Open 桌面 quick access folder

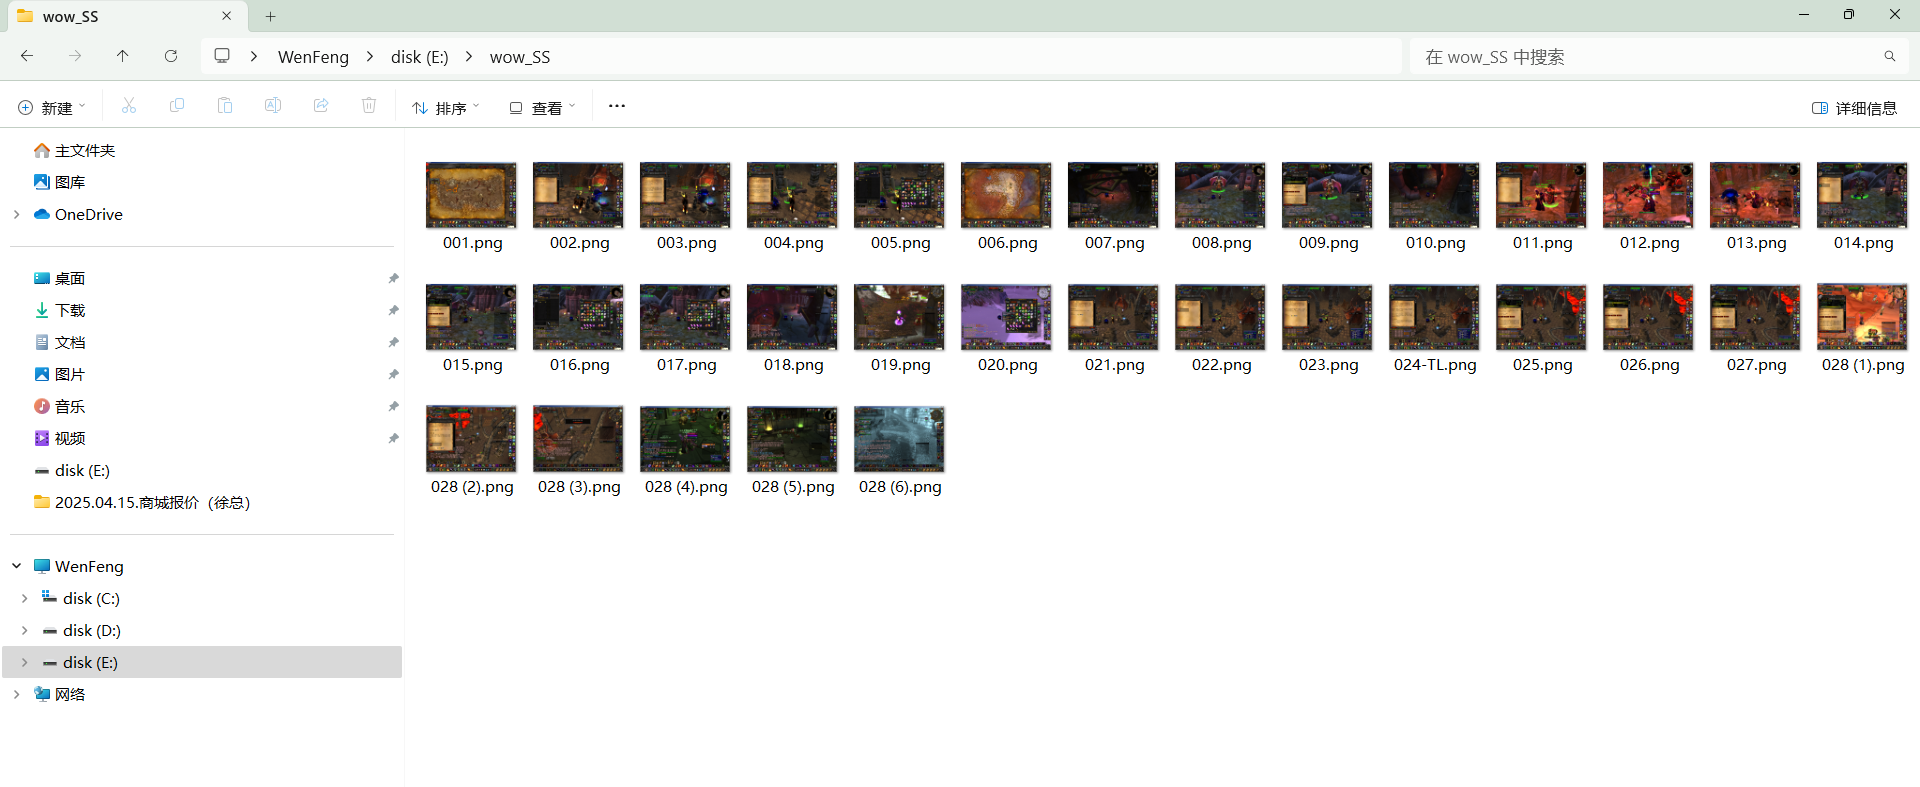tap(60, 278)
